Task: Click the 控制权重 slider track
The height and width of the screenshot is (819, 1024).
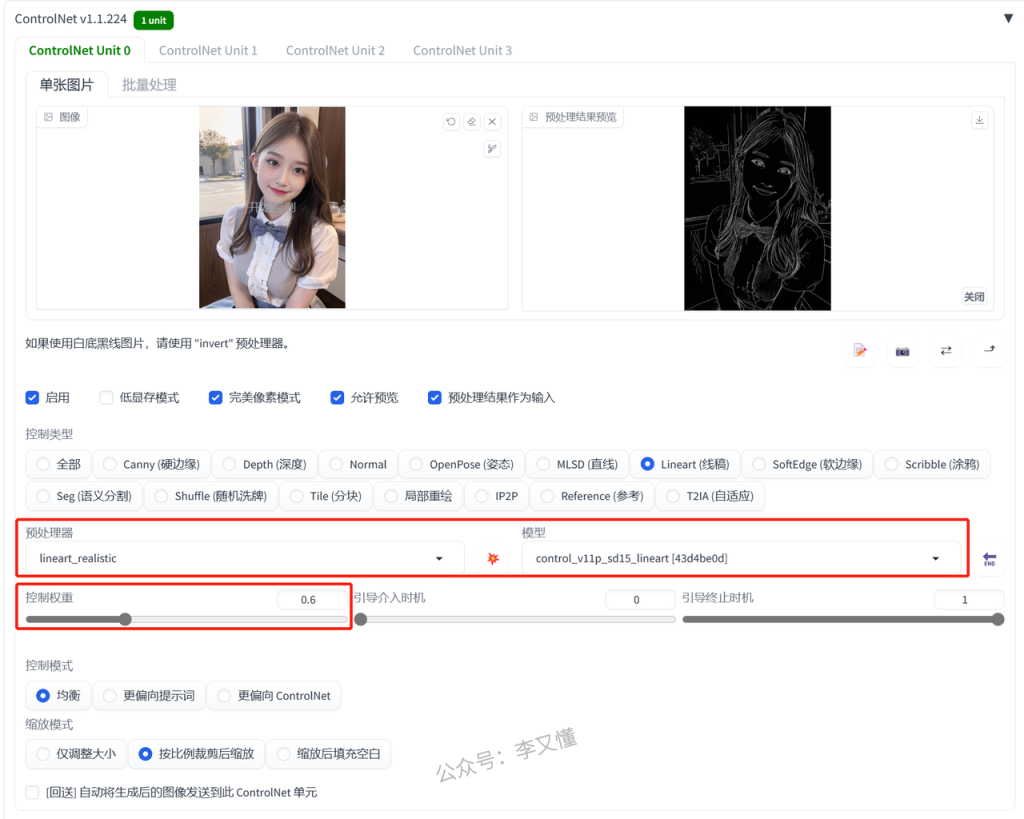Action: click(186, 619)
